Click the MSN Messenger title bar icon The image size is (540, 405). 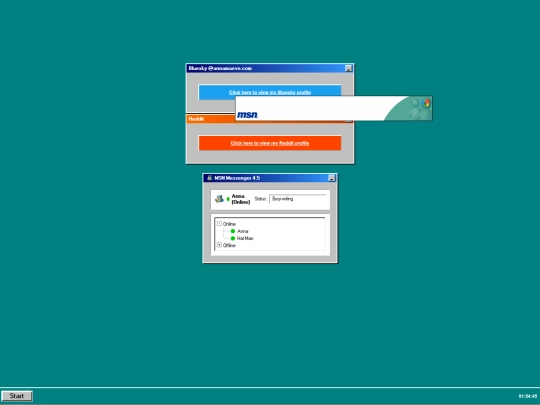click(209, 178)
